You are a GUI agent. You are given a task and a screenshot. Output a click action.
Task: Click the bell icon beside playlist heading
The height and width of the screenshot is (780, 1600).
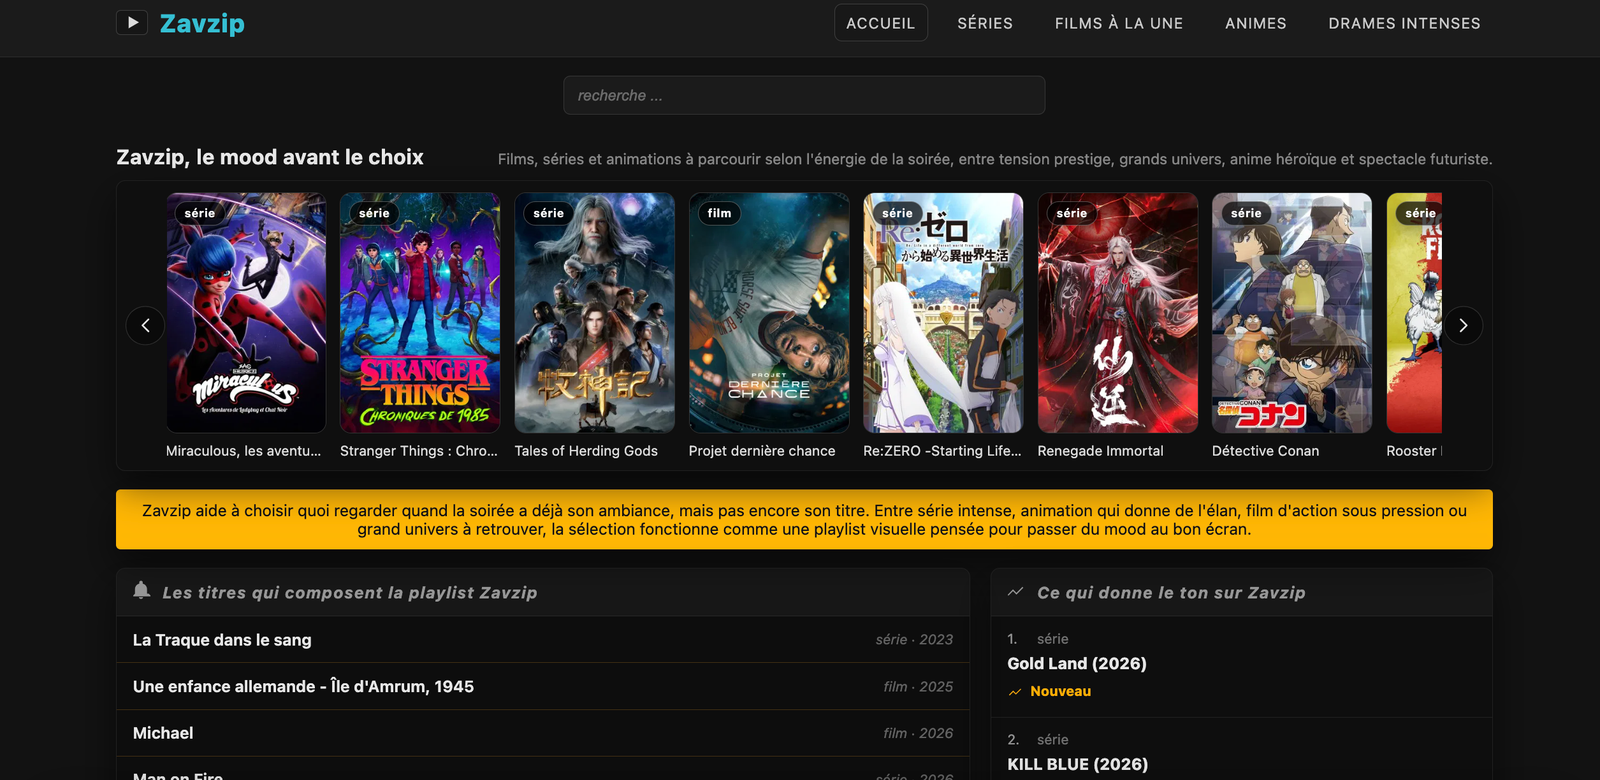(x=142, y=591)
